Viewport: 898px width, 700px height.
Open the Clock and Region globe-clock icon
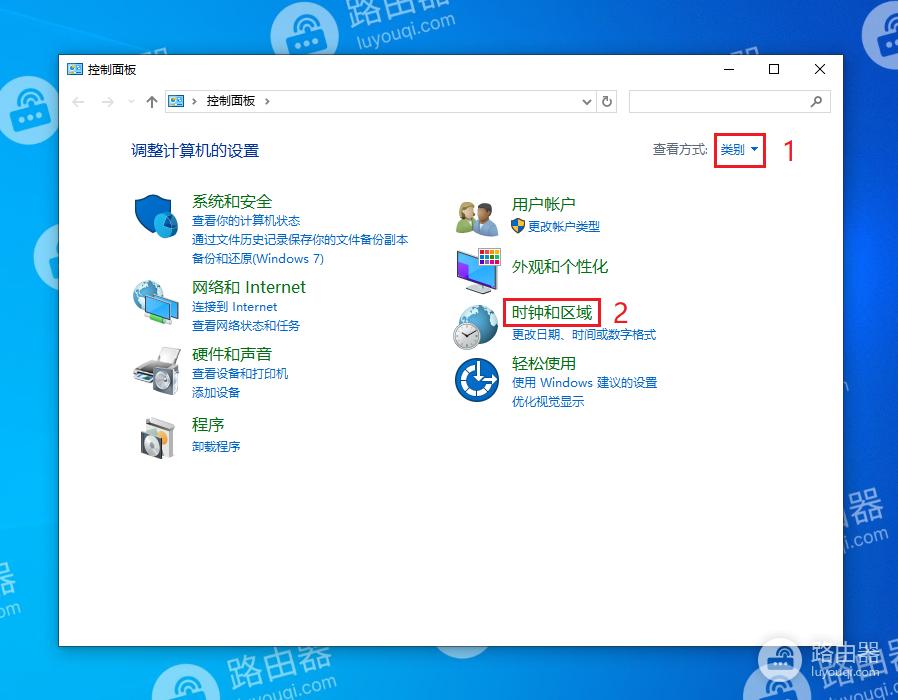[x=476, y=327]
